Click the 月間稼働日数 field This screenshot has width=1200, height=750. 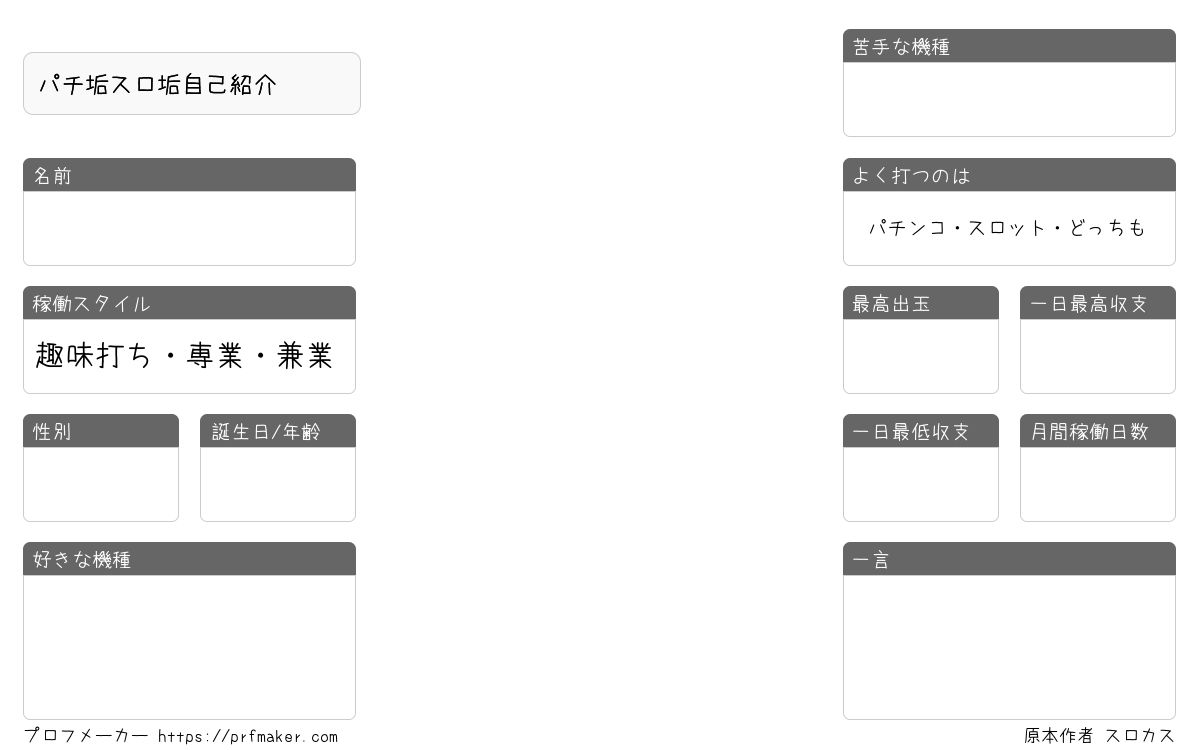(x=1098, y=484)
